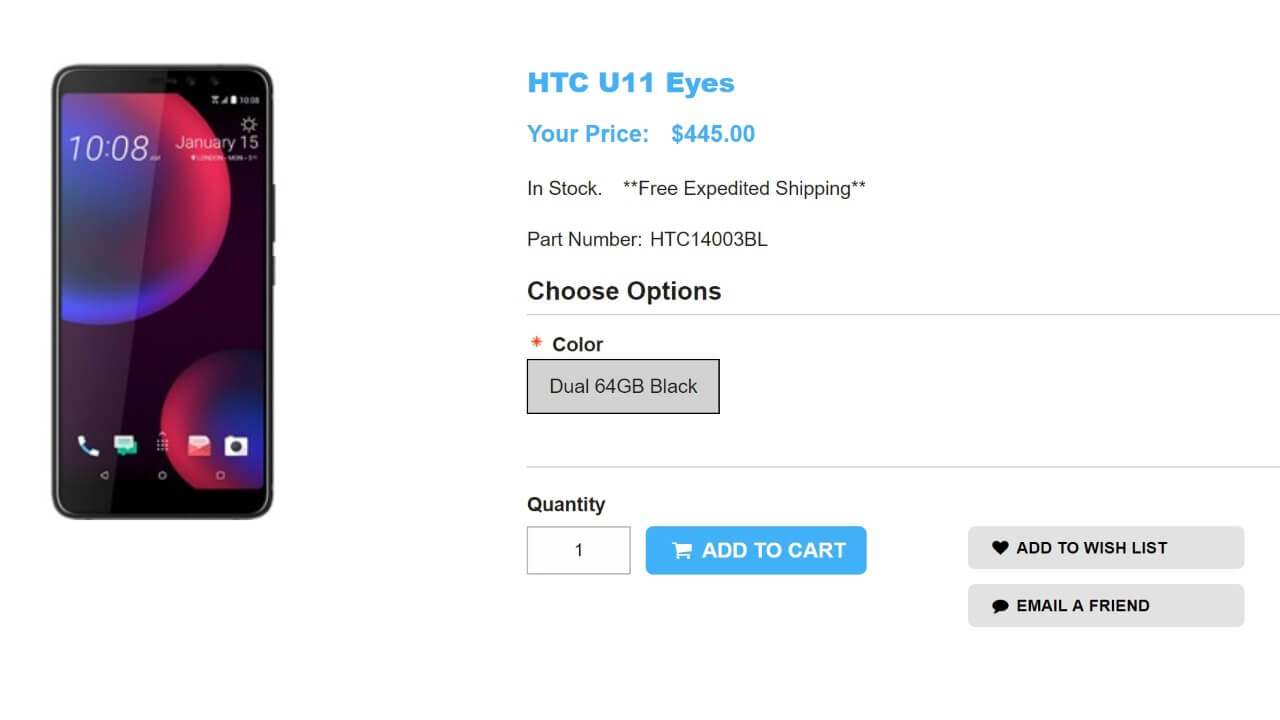Click the cart icon in Add to Cart
The image size is (1280, 720).
coord(682,551)
